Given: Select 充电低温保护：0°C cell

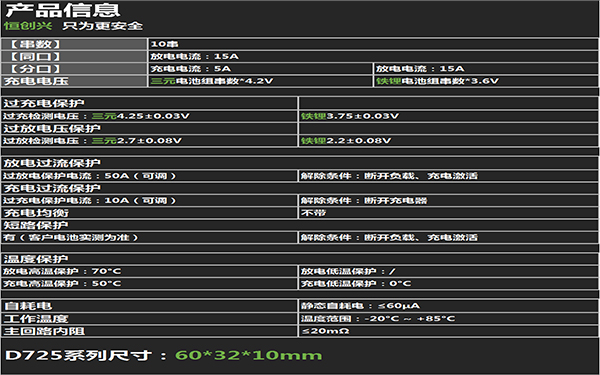Looking at the screenshot, I should click(448, 284).
